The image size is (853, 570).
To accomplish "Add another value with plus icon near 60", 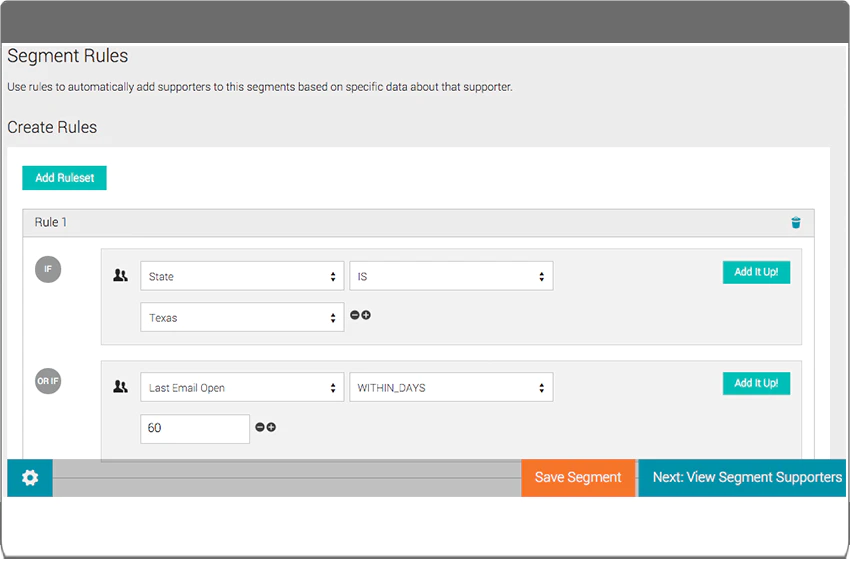I will [x=271, y=428].
